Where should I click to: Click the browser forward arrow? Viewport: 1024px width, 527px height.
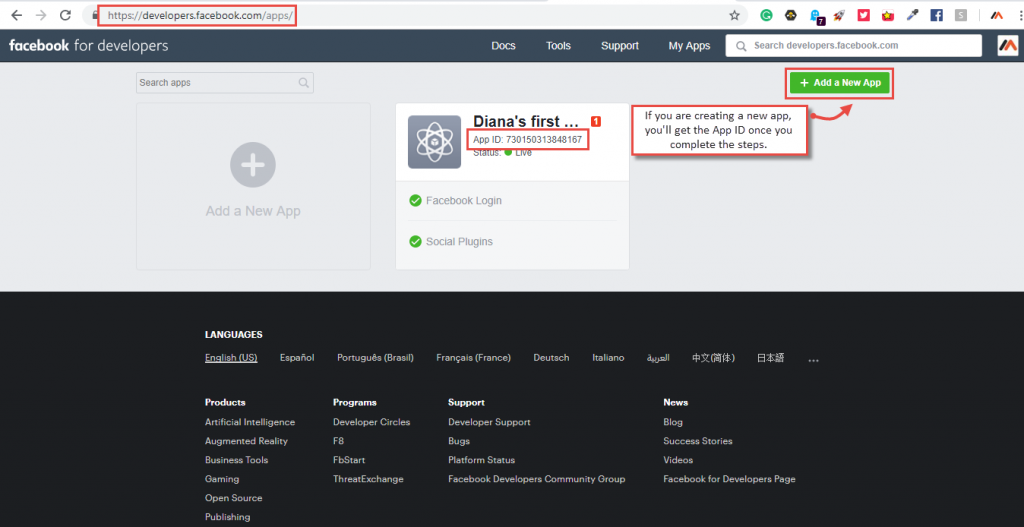(x=40, y=15)
